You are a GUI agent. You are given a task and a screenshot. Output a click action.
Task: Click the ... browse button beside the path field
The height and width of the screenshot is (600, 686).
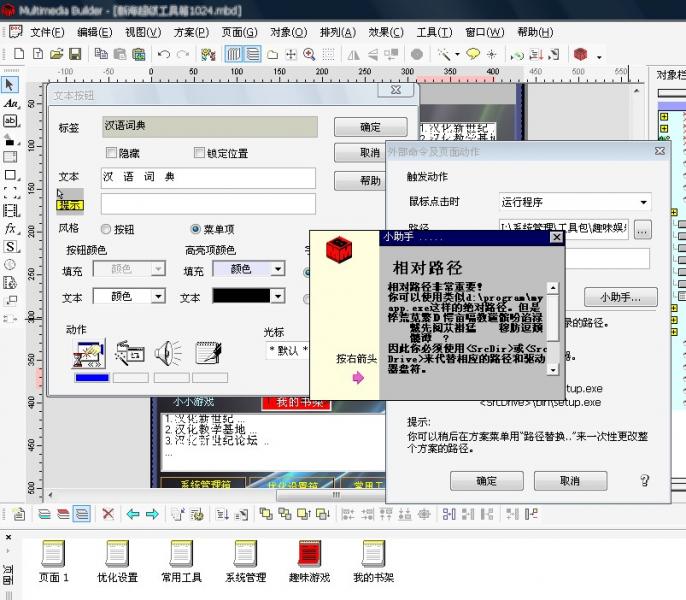(642, 230)
